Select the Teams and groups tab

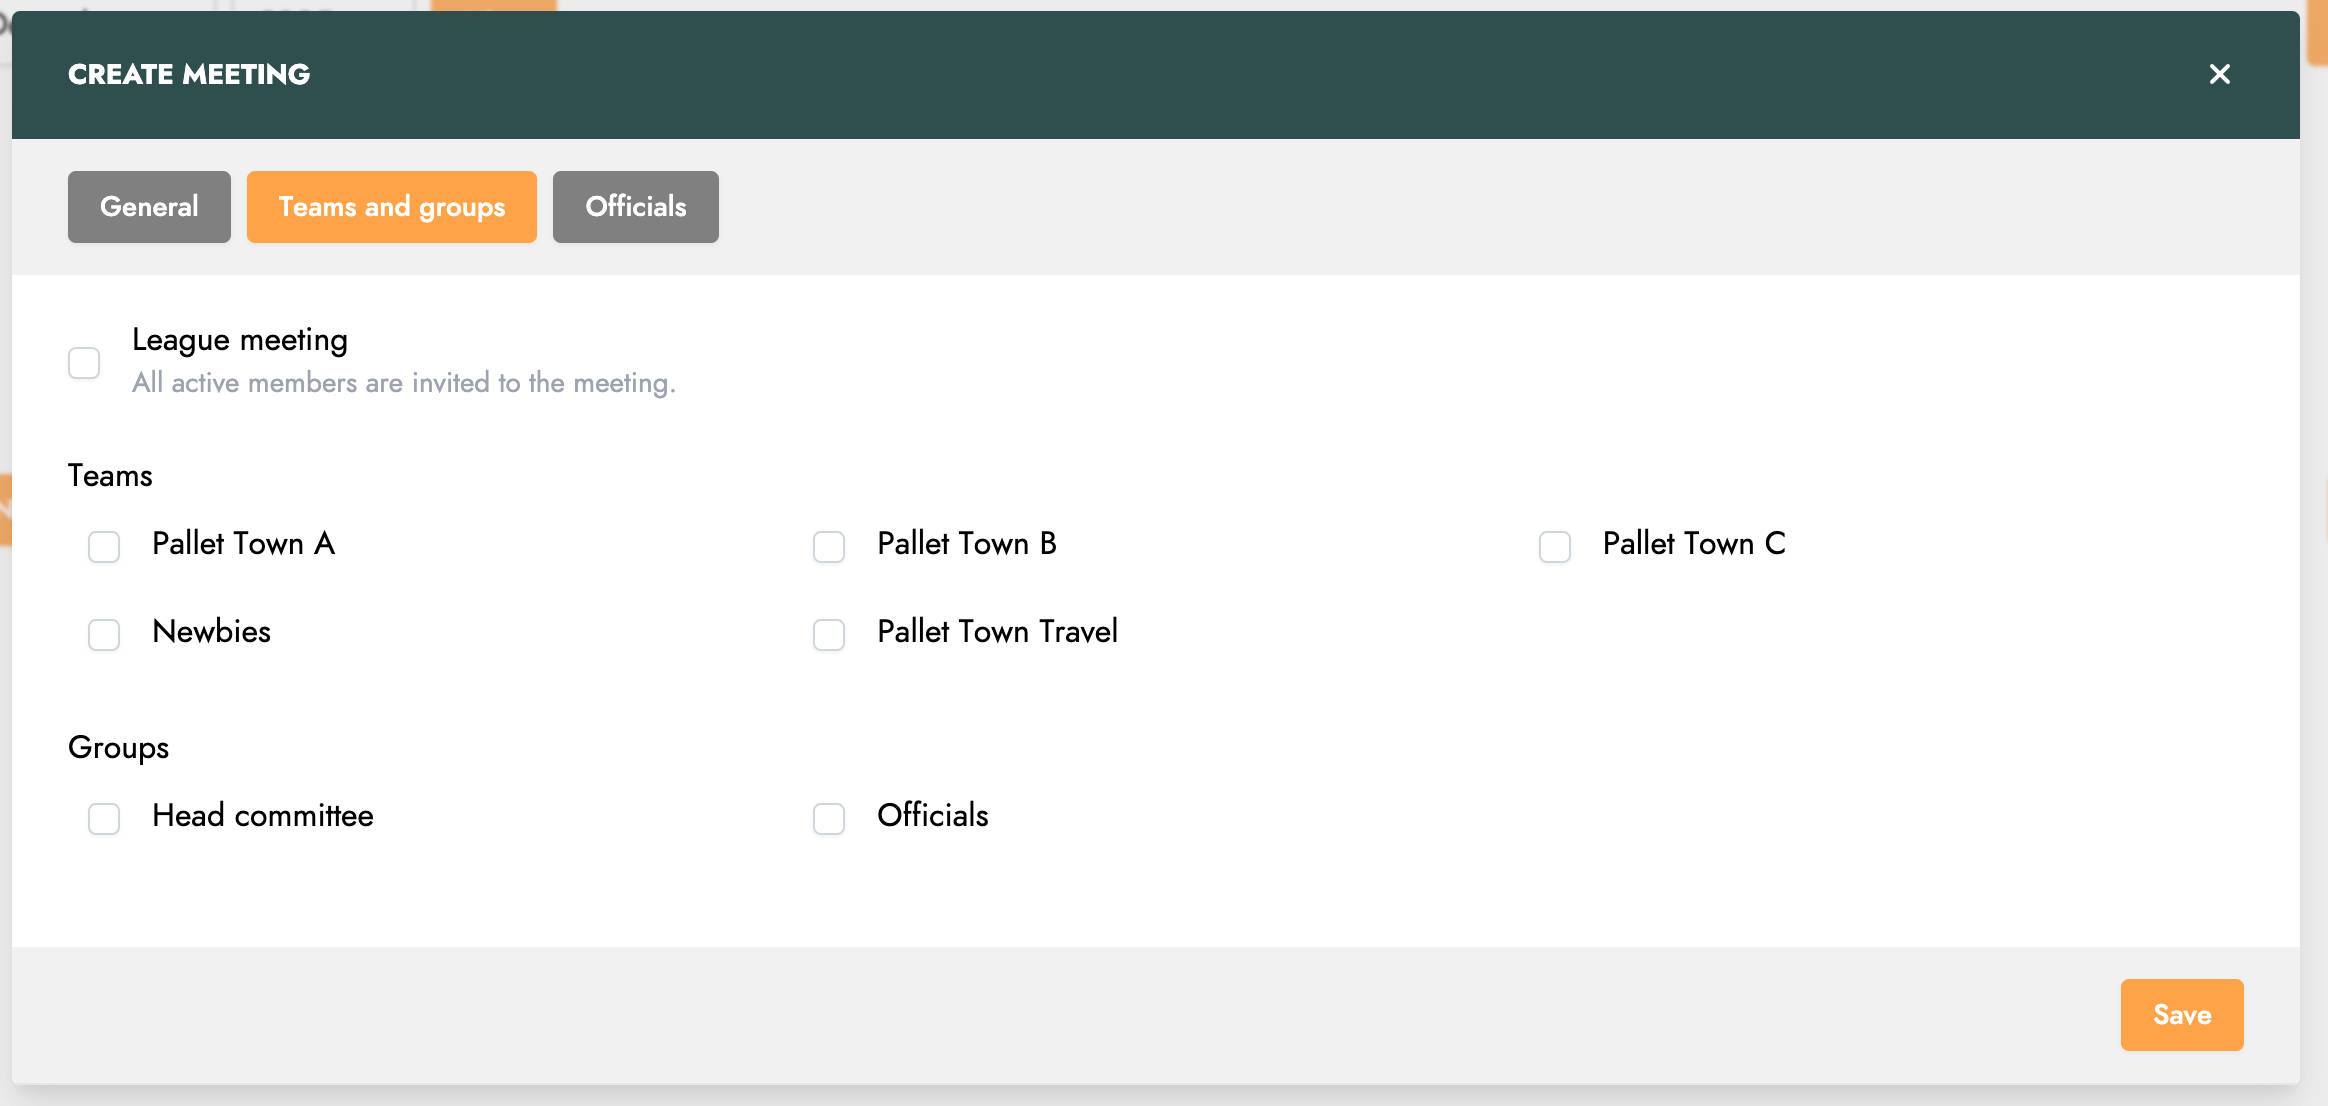(x=391, y=207)
